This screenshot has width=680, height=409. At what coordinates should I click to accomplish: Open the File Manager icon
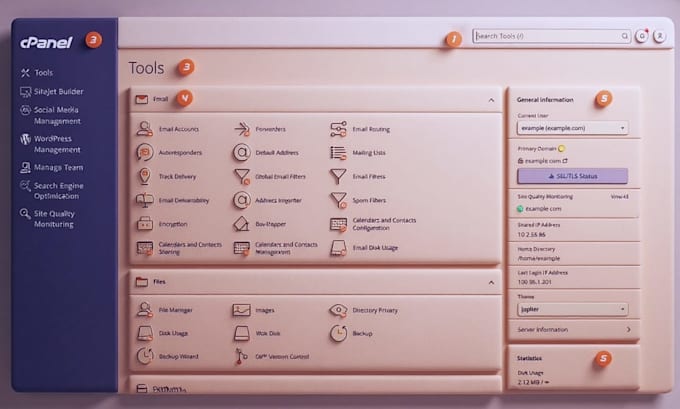pyautogui.click(x=144, y=310)
